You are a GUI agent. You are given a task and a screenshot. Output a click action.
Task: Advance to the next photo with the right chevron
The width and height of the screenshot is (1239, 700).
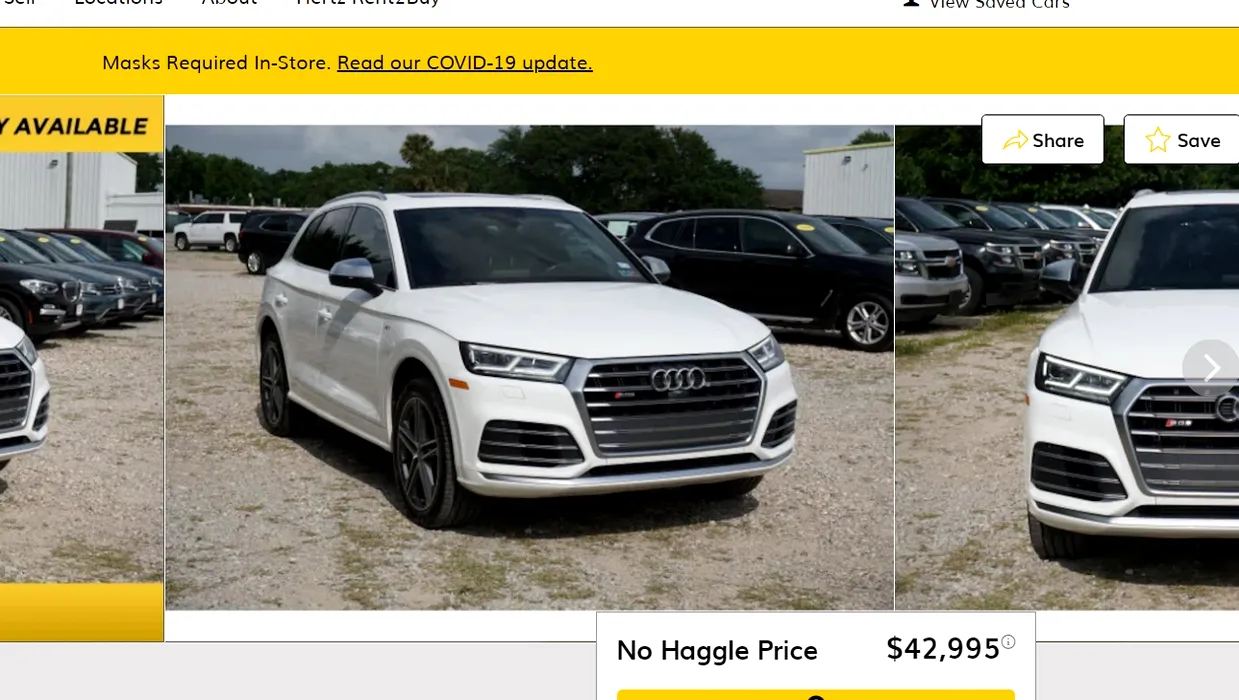pos(1211,368)
